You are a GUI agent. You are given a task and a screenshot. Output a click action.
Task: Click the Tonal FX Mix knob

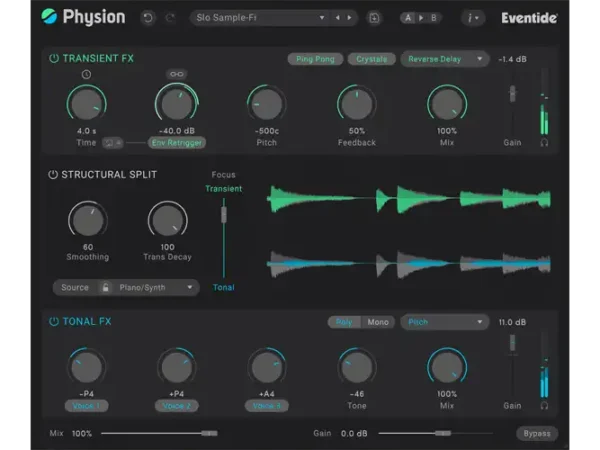(x=447, y=367)
